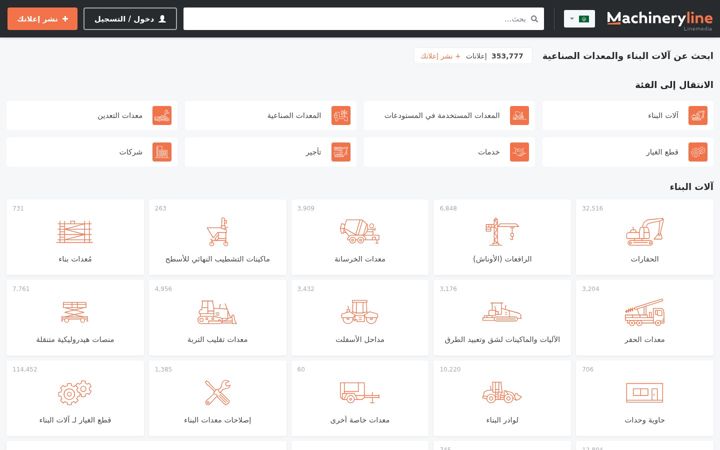Screen dimensions: 720x450
Task: Open the شركات category icon
Action: click(x=162, y=152)
